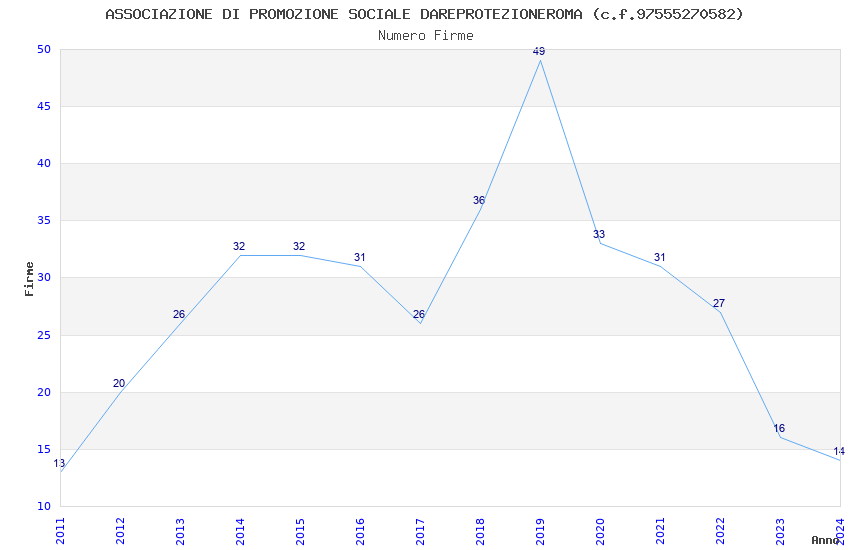850x550 pixels.
Task: Click the y-axis tick value 10
Action: [x=44, y=507]
